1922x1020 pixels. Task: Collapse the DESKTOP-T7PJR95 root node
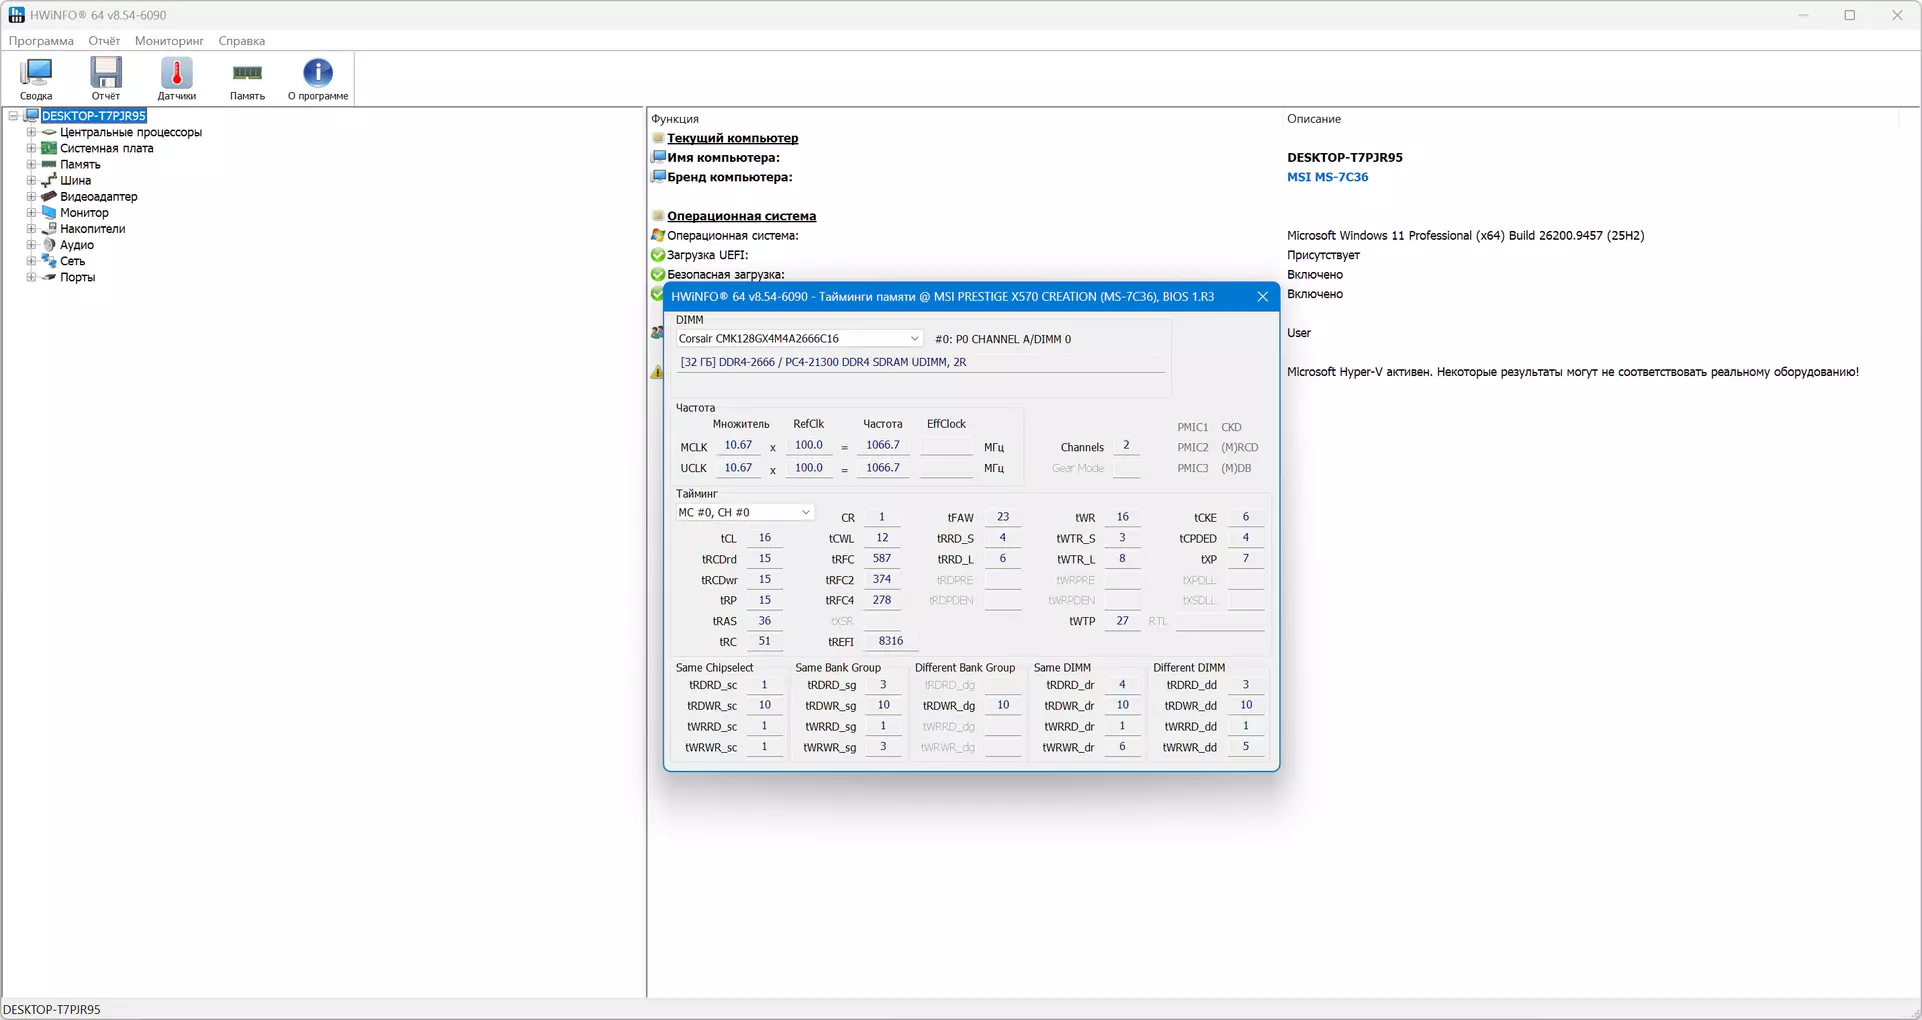click(13, 116)
